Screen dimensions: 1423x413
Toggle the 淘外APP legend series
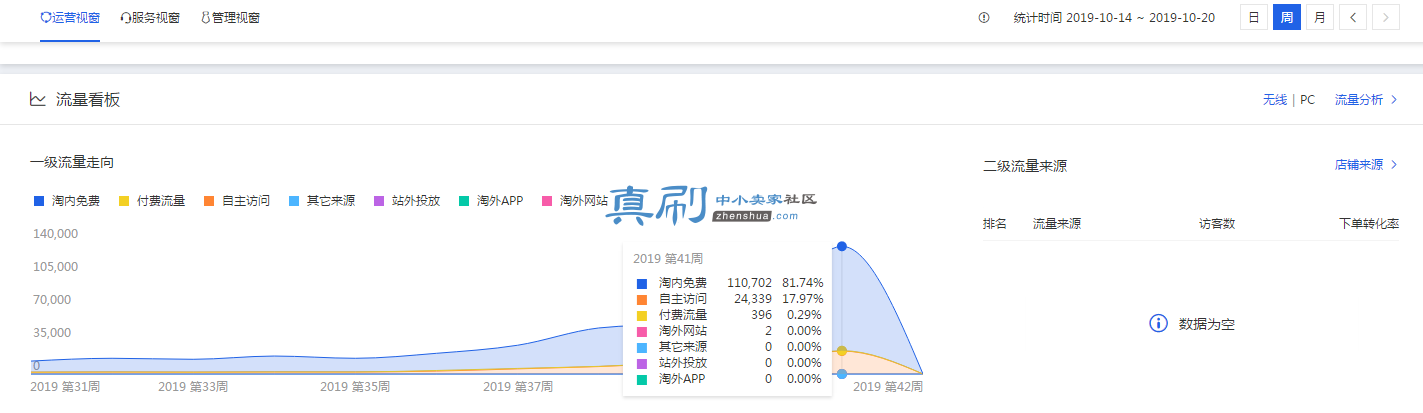[491, 201]
